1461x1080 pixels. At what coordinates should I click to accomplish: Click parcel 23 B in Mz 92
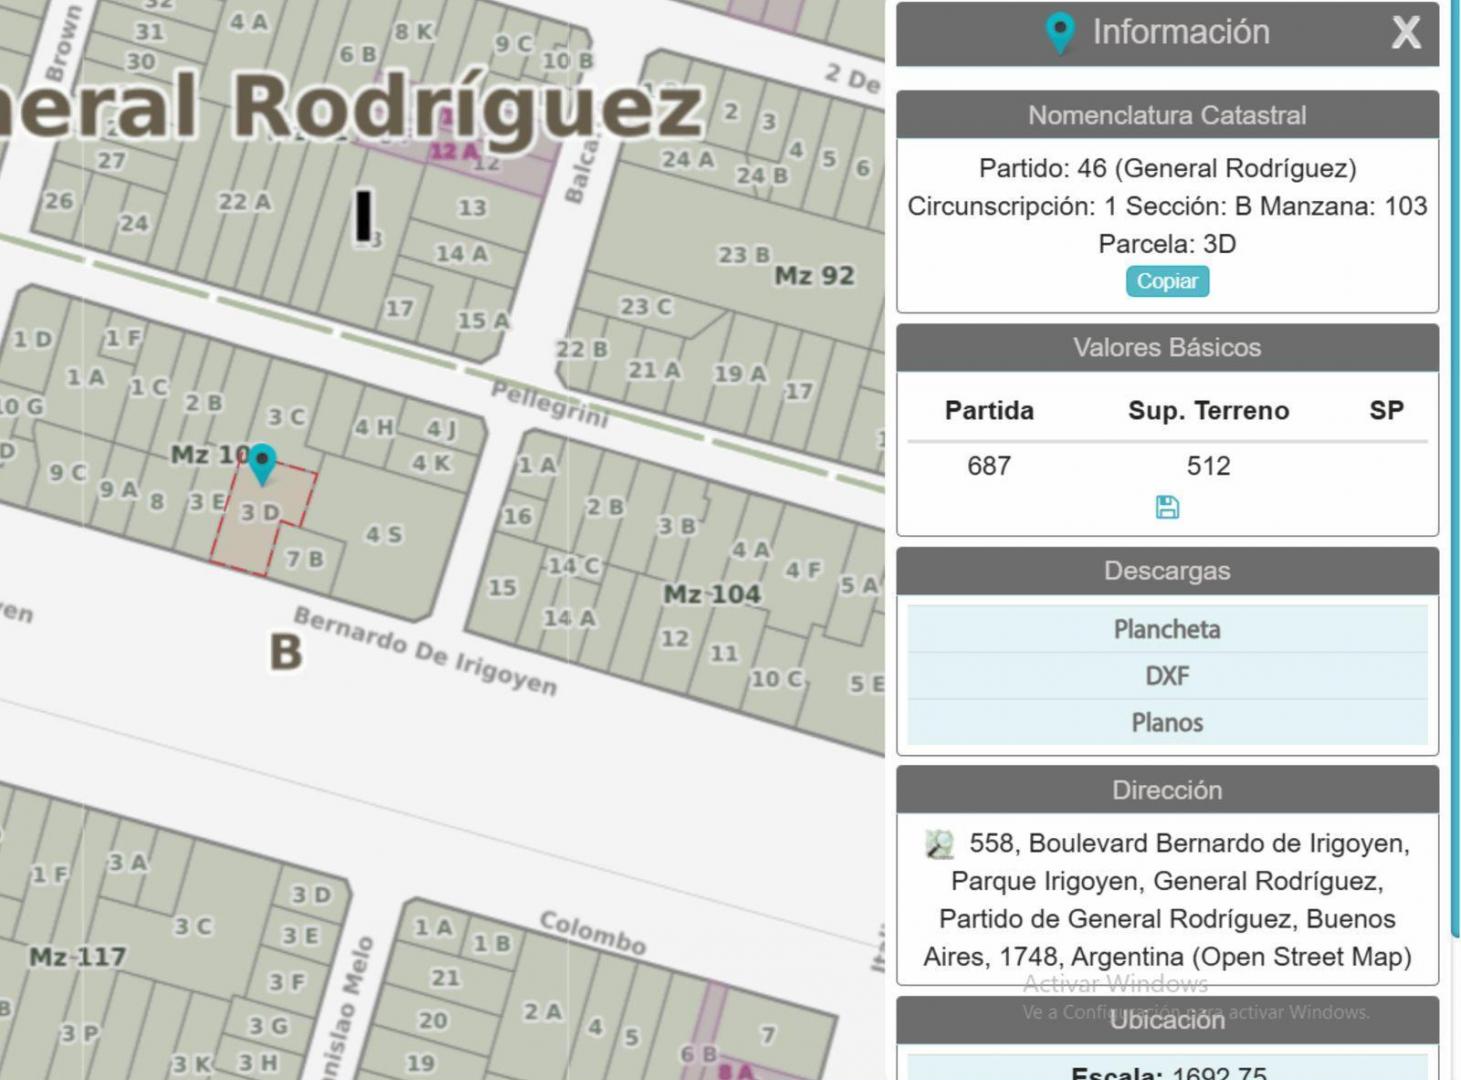point(744,255)
